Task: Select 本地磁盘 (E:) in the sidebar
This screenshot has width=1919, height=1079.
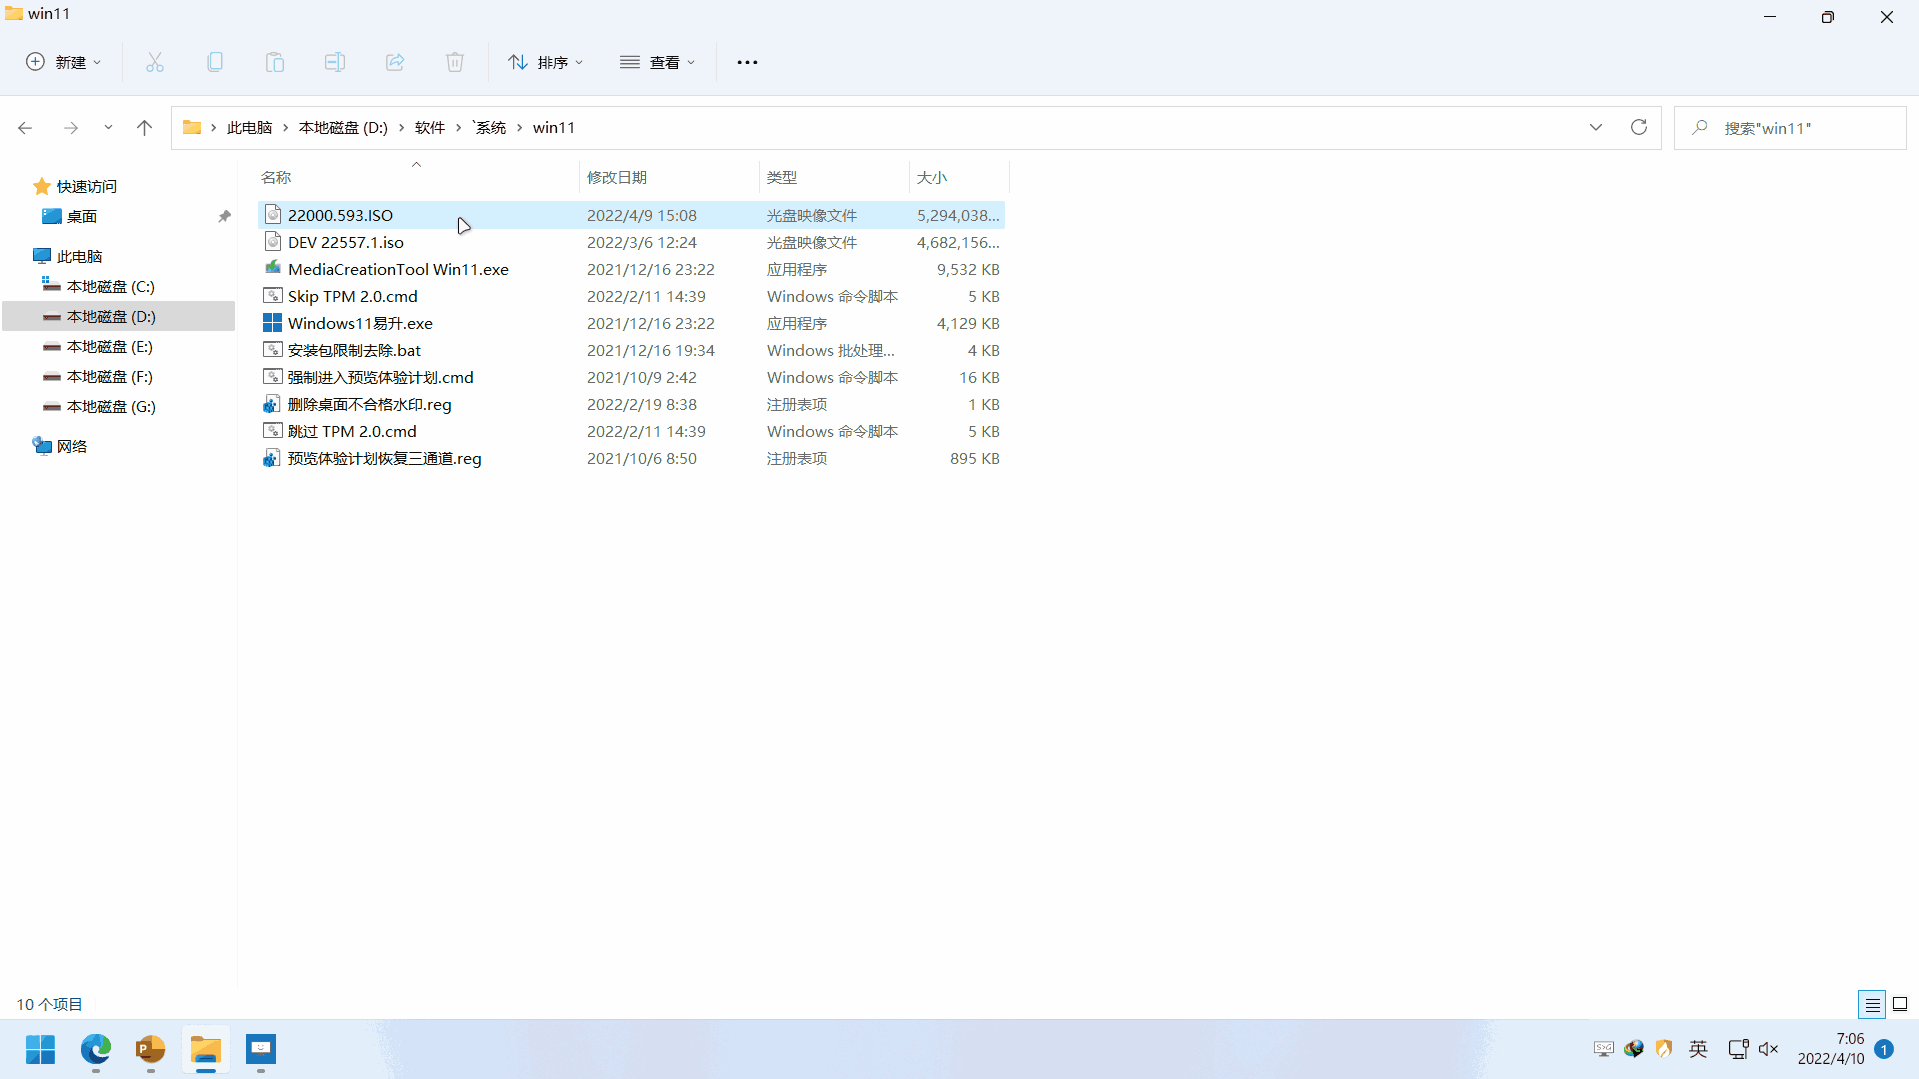Action: click(x=110, y=346)
